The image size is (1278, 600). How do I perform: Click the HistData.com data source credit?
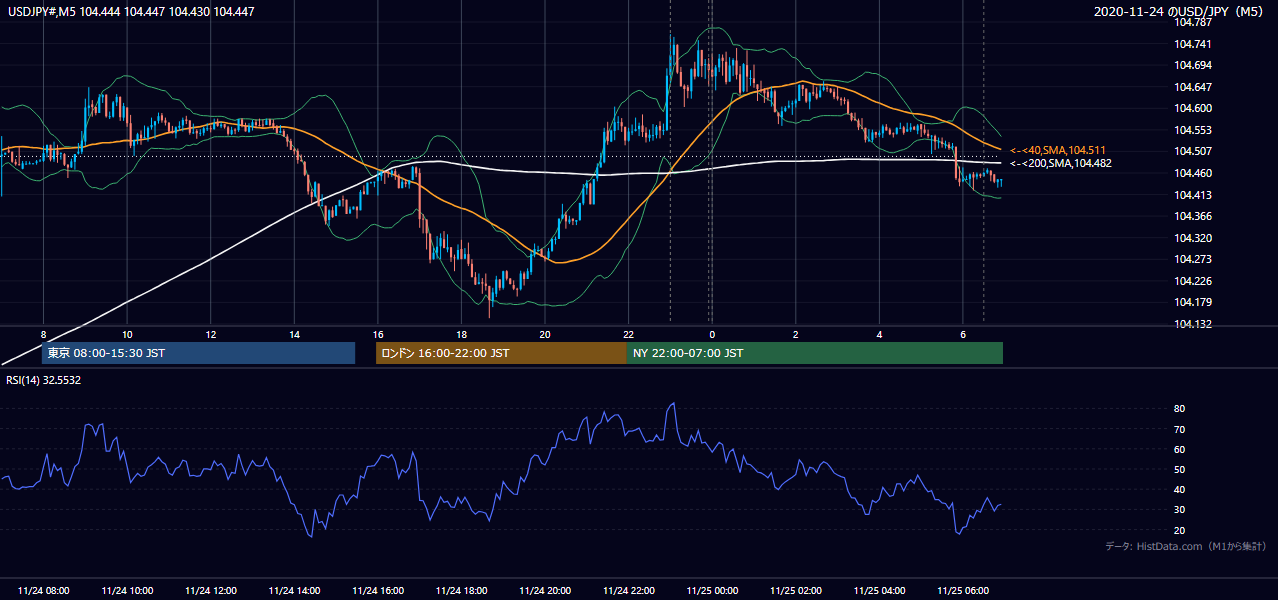click(1186, 546)
